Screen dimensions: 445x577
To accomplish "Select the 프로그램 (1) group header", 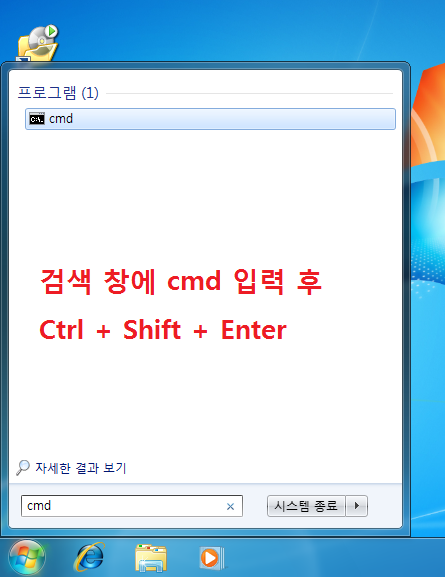I will 58,93.
